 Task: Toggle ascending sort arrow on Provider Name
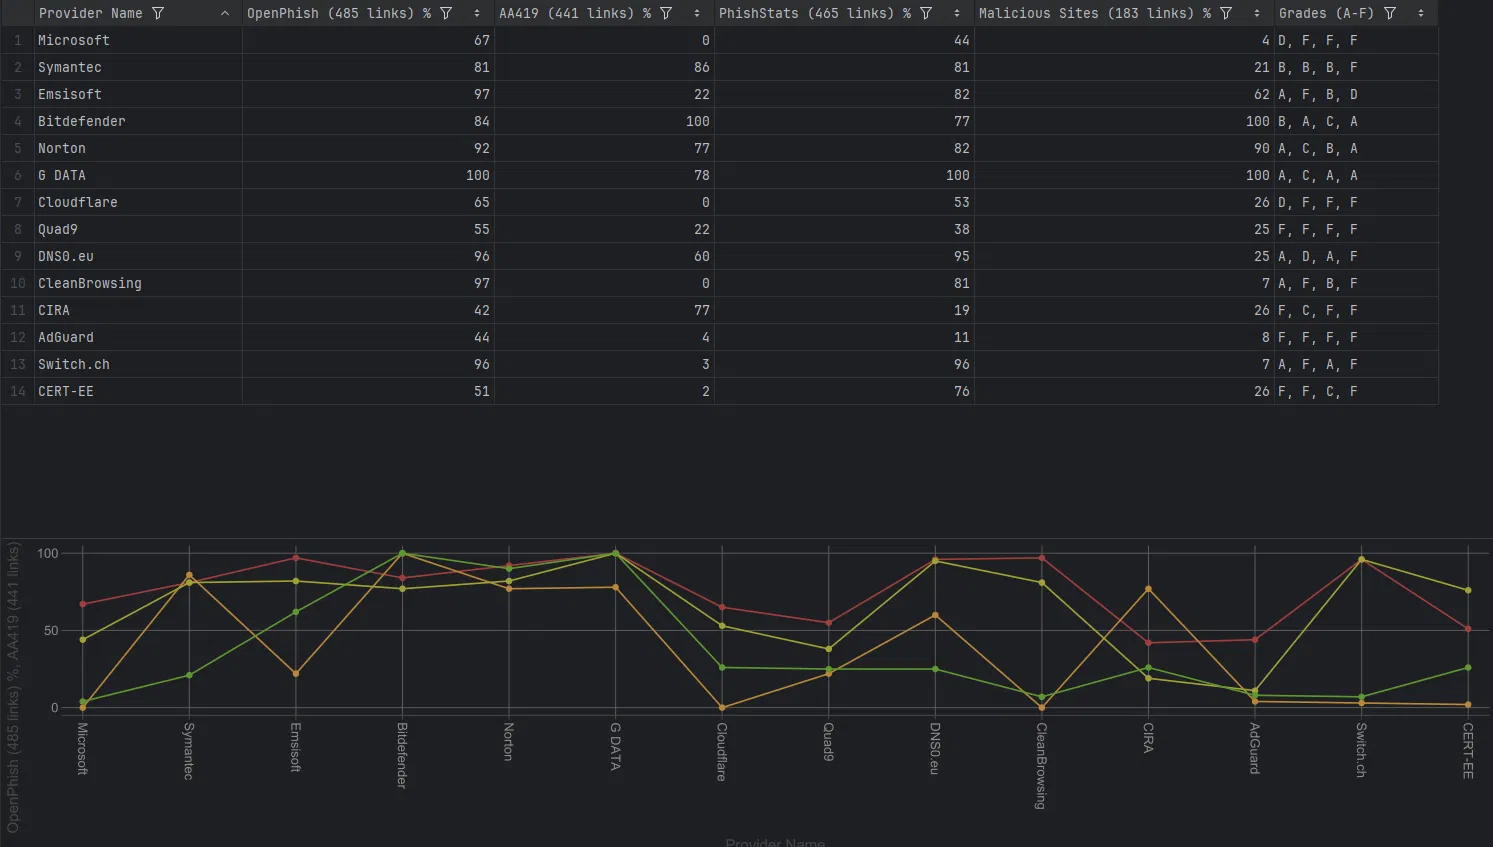point(224,13)
